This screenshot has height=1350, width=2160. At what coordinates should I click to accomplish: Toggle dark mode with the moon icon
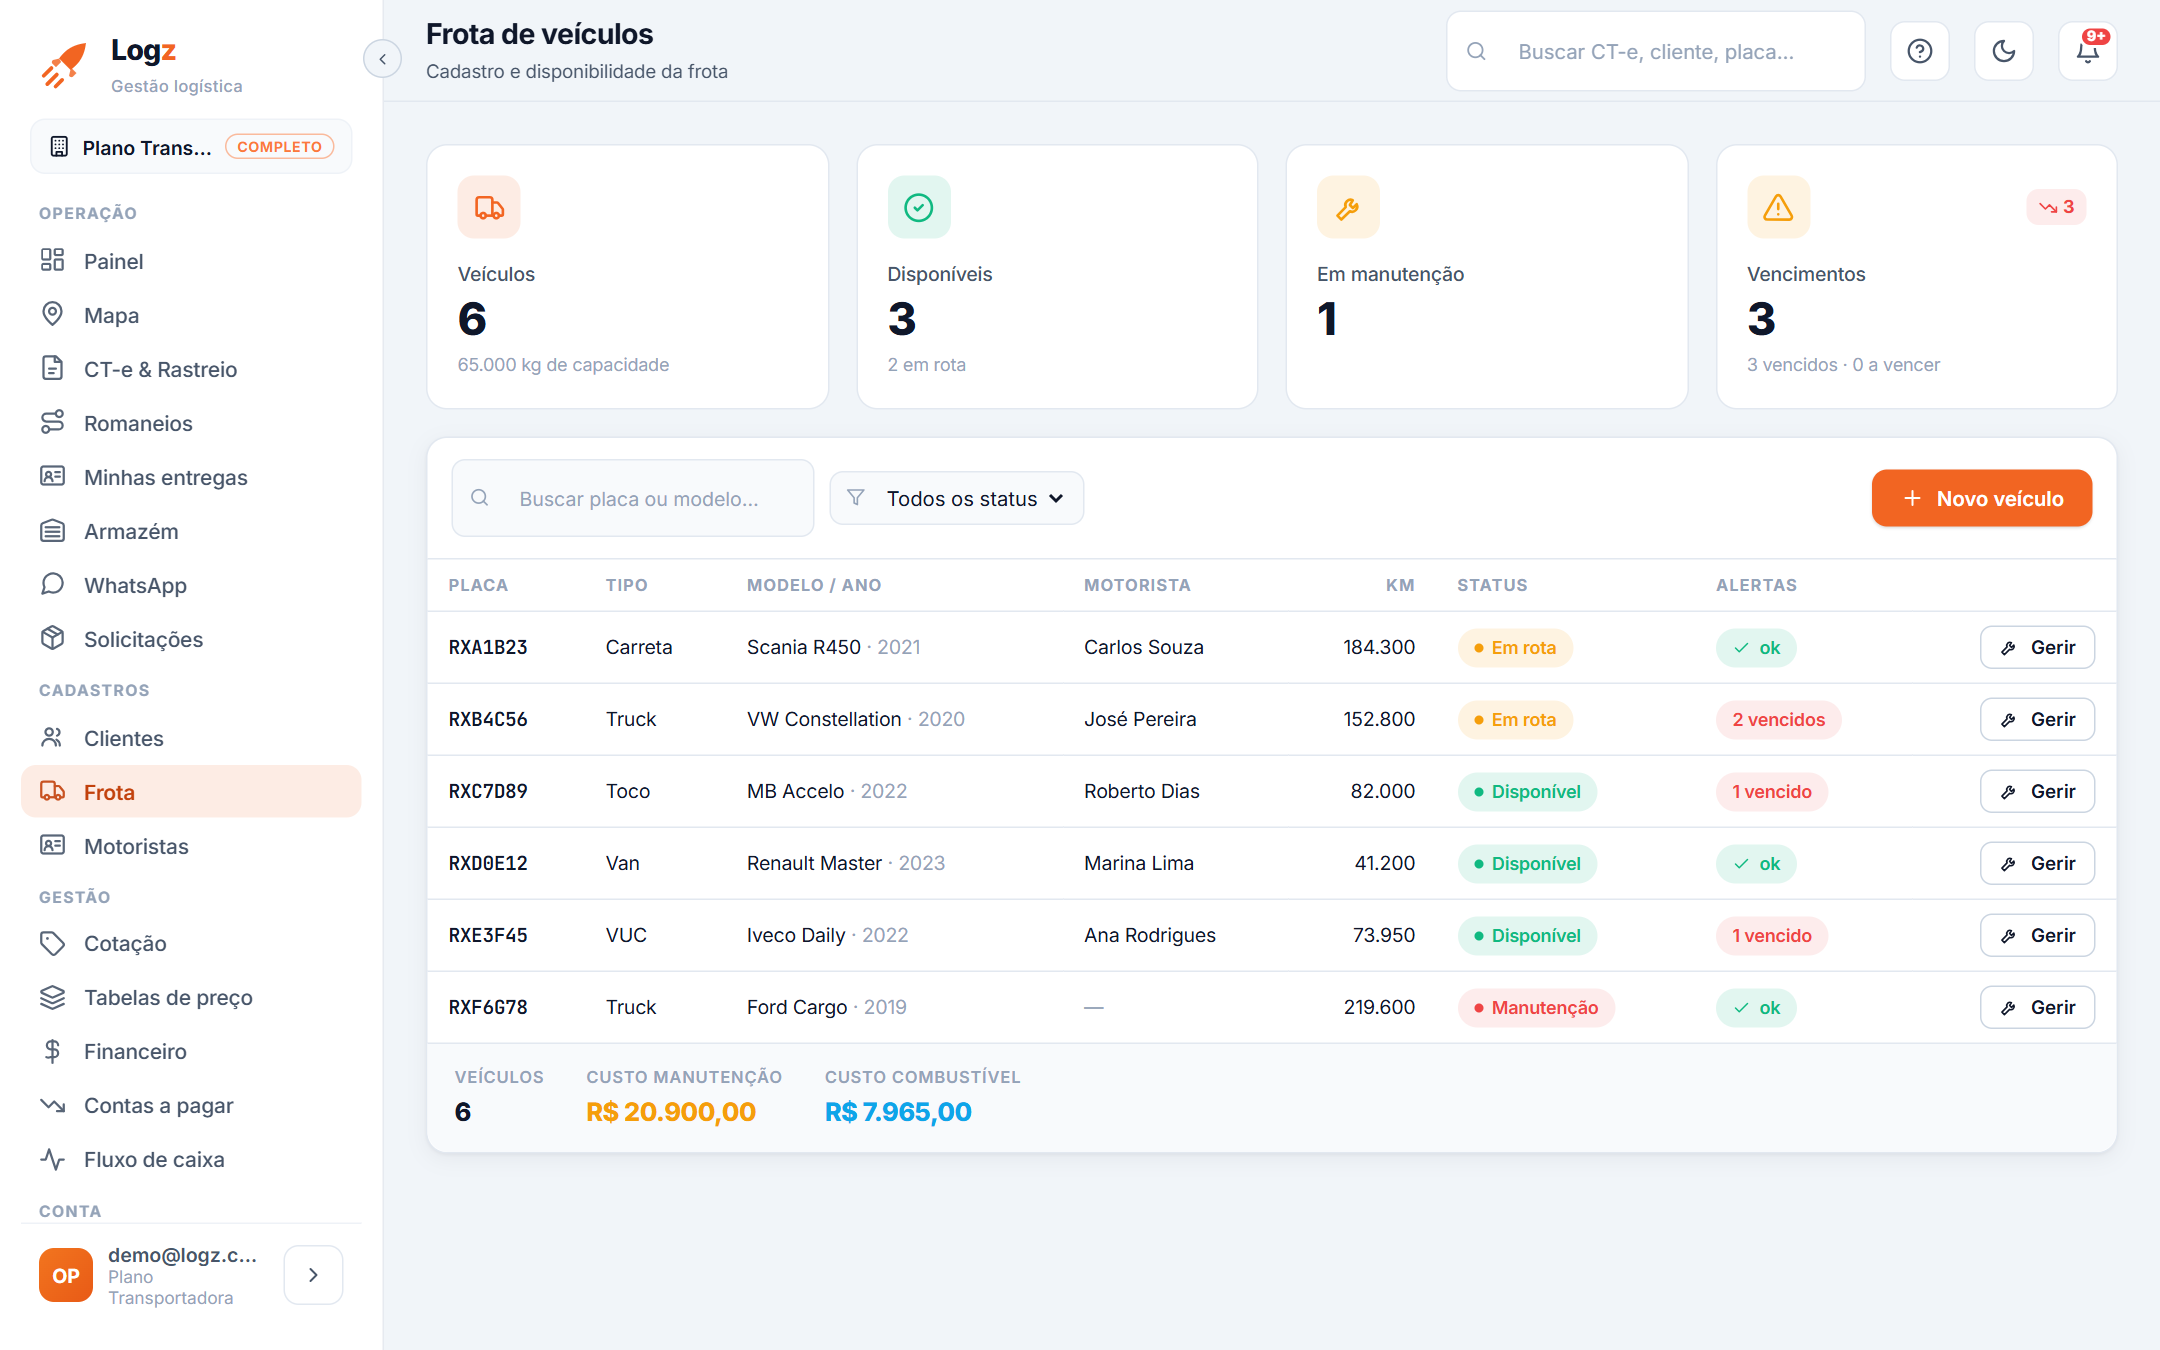point(2003,51)
